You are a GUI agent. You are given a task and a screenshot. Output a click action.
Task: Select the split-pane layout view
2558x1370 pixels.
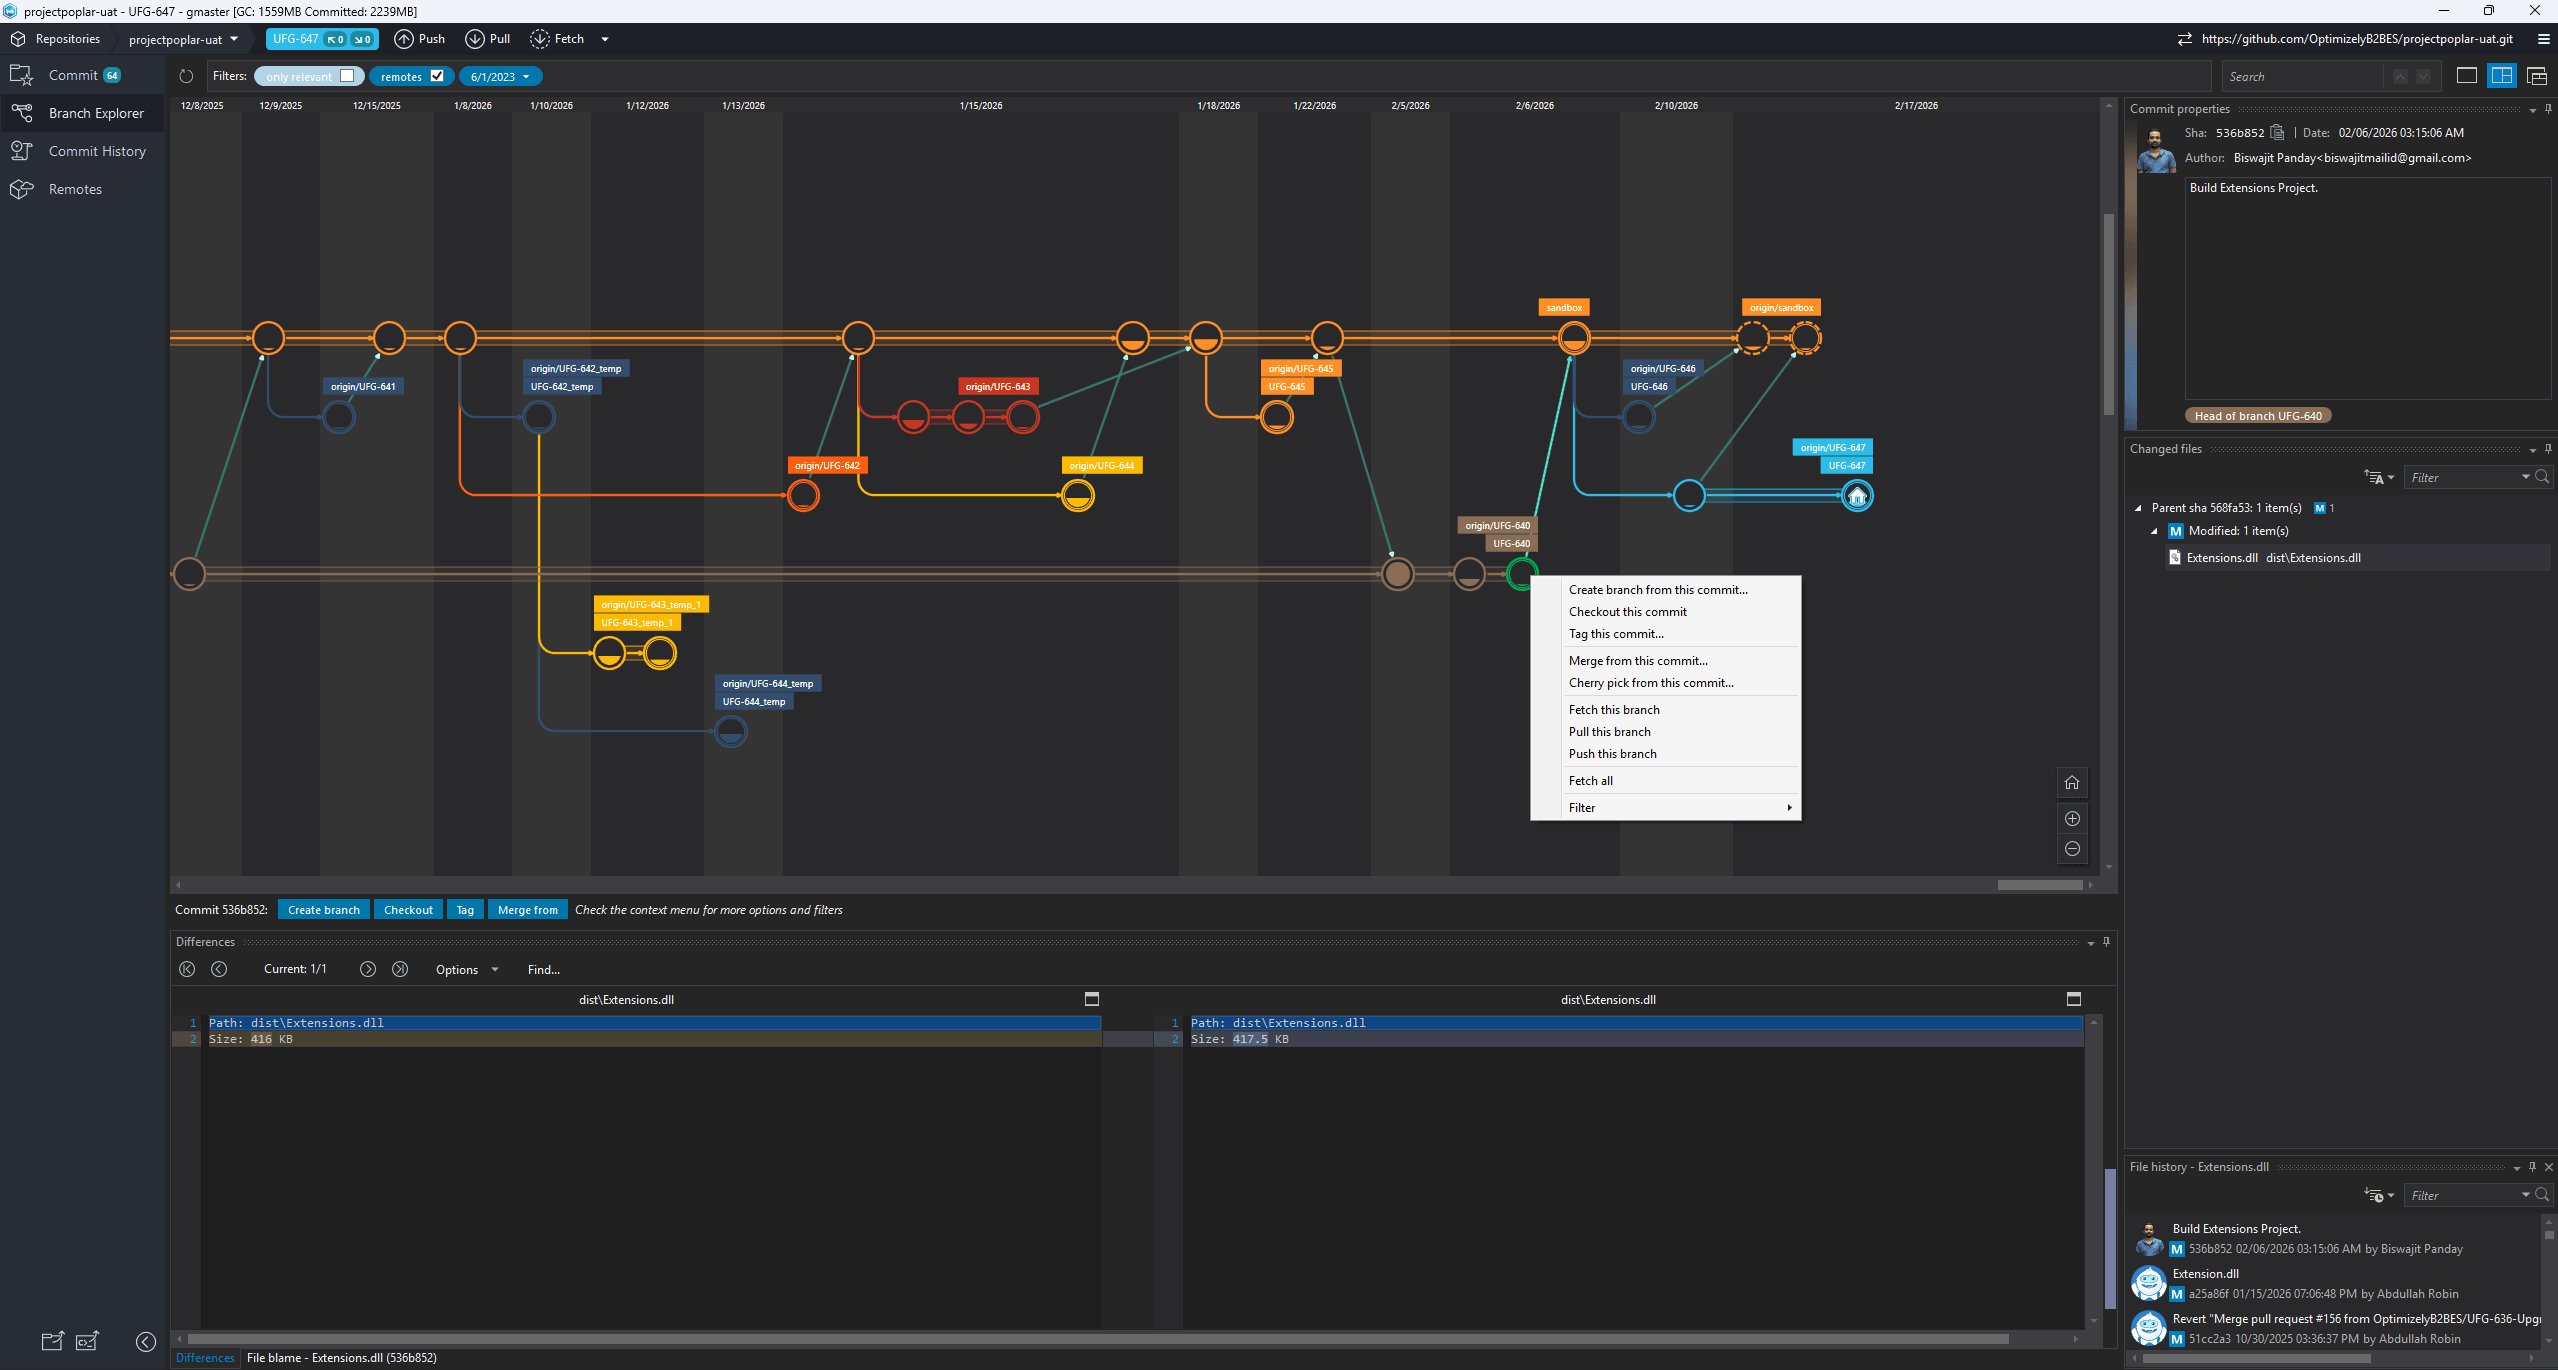[x=2502, y=76]
